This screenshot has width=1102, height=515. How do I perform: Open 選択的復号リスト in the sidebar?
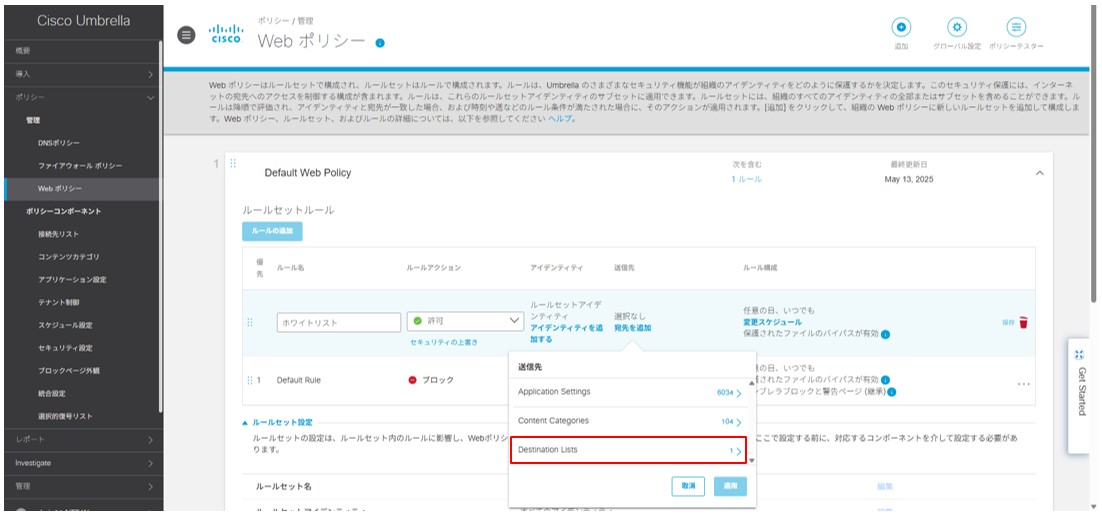click(x=65, y=416)
